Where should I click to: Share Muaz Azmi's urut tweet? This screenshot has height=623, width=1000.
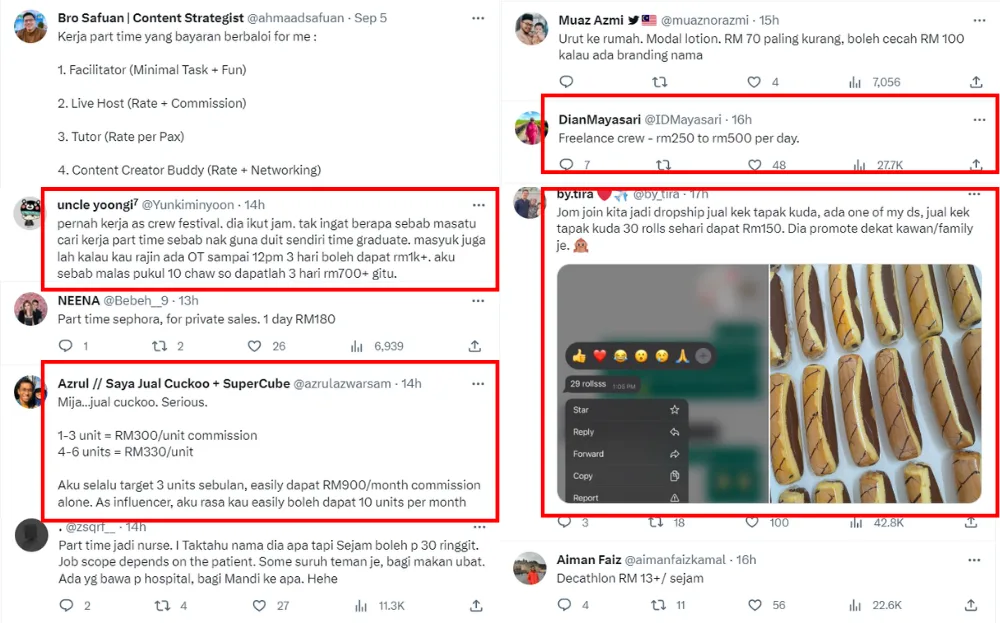pyautogui.click(x=975, y=82)
